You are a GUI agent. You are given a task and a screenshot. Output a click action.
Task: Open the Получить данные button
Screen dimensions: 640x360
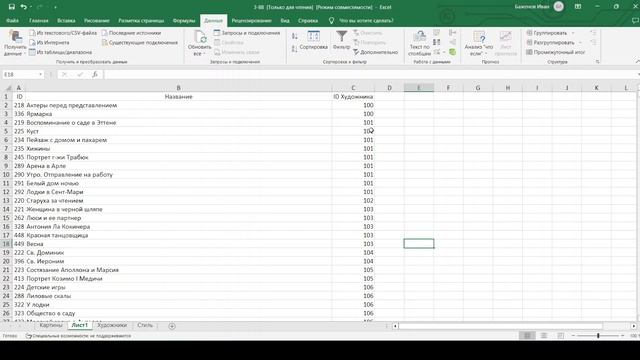pyautogui.click(x=15, y=43)
